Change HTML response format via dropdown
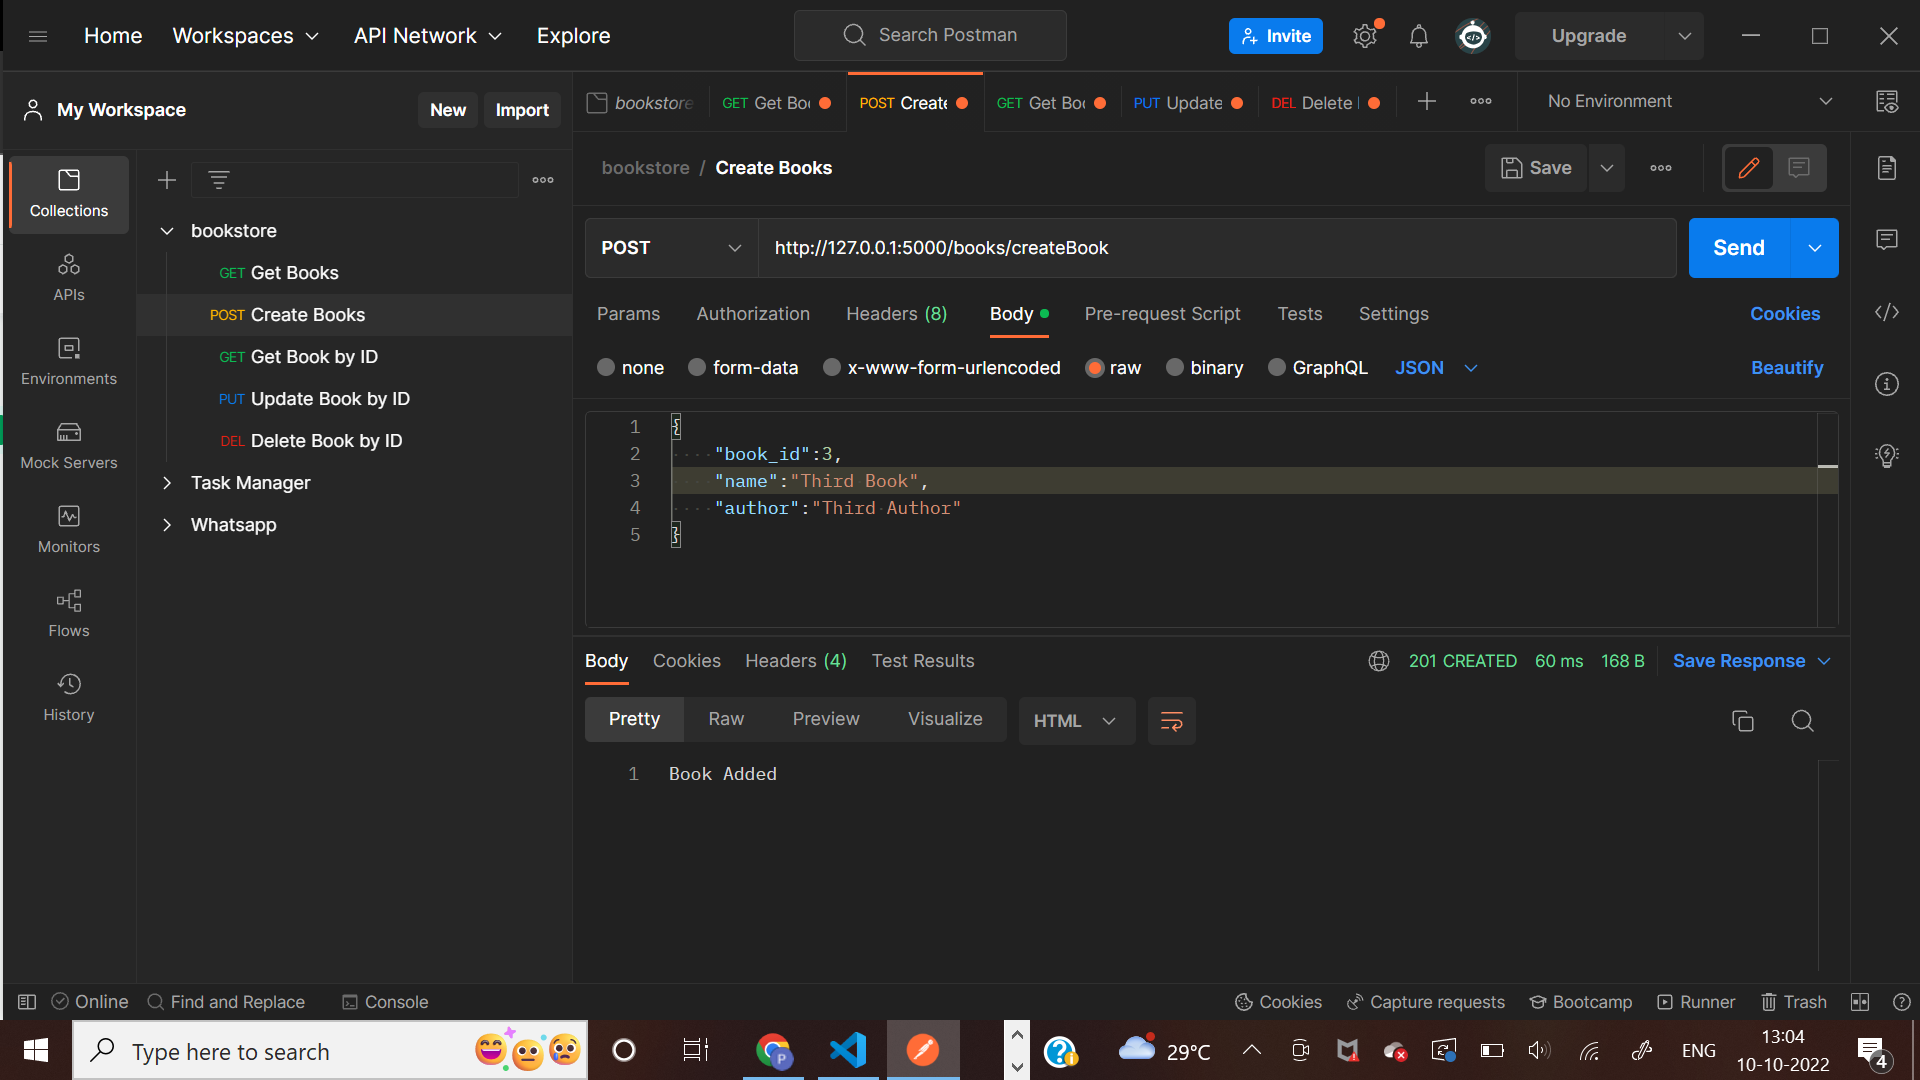Image resolution: width=1920 pixels, height=1080 pixels. pos(1076,720)
